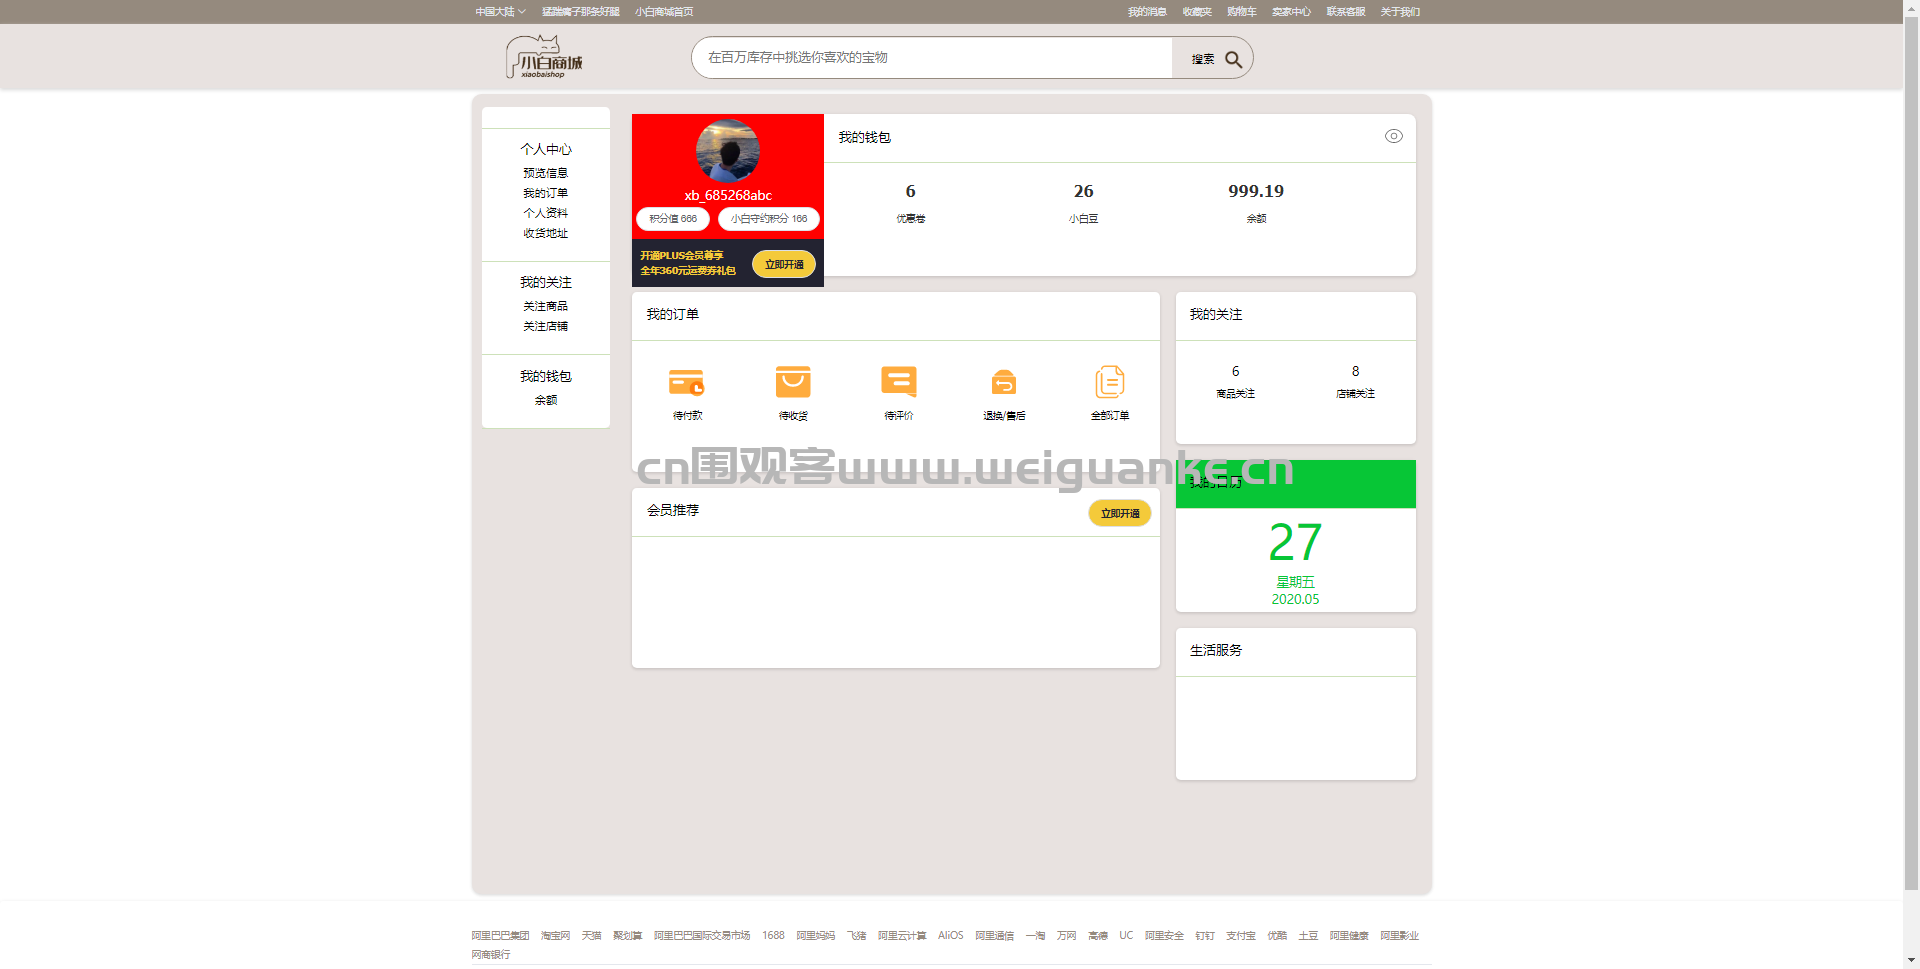1920x969 pixels.
Task: Select 收货地址 in the sidebar
Action: pos(545,233)
